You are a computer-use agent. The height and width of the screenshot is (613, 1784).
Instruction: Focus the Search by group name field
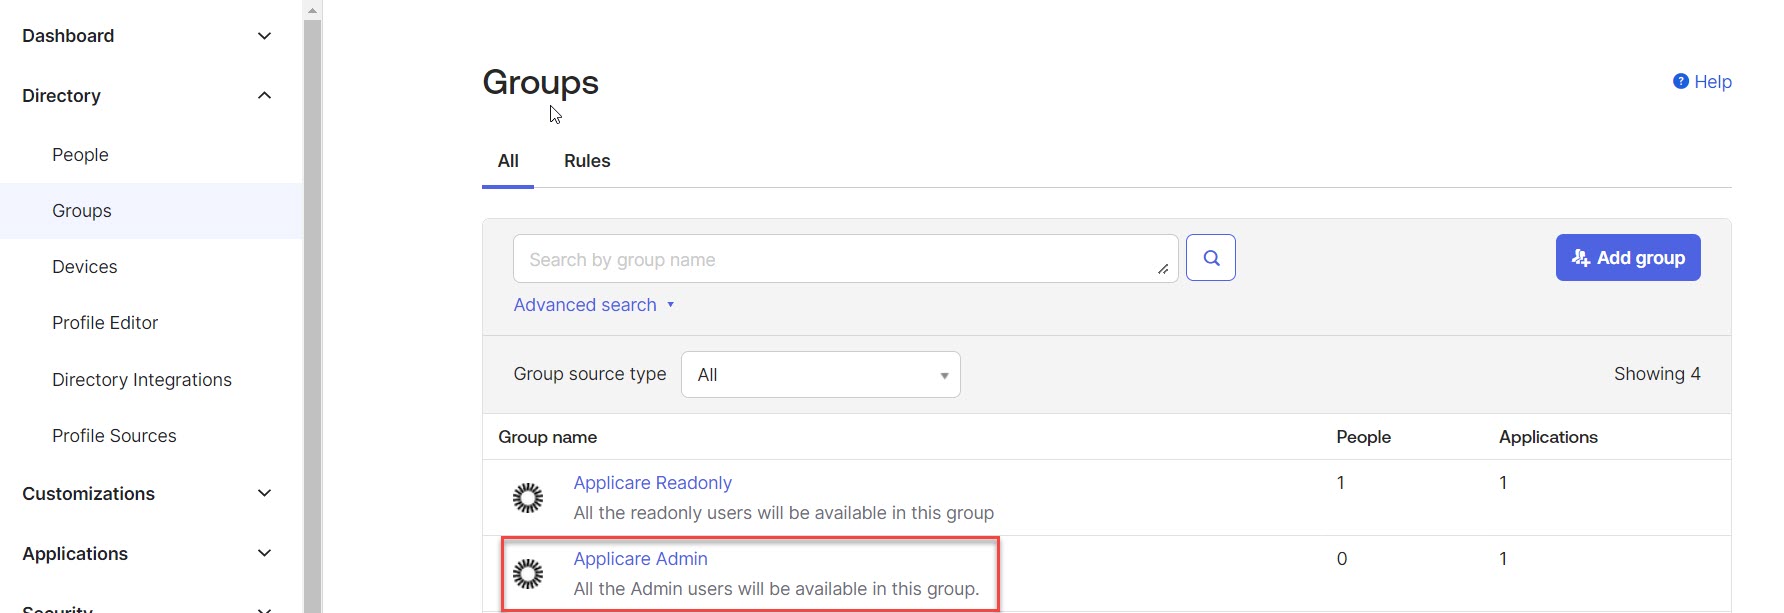(835, 260)
